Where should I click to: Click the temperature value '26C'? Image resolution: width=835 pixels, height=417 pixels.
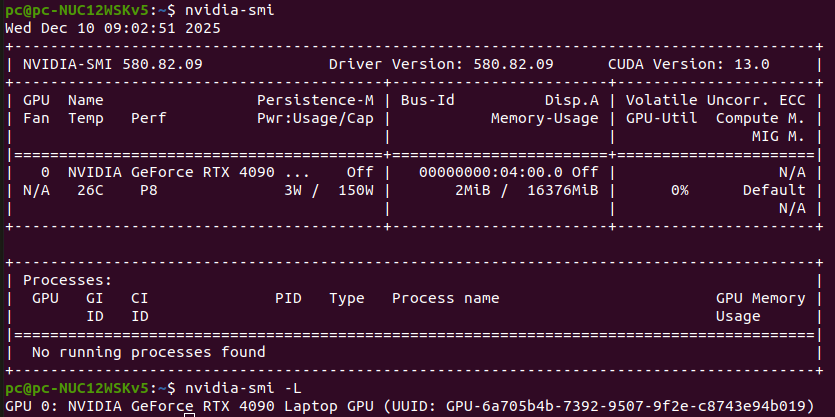(x=91, y=190)
